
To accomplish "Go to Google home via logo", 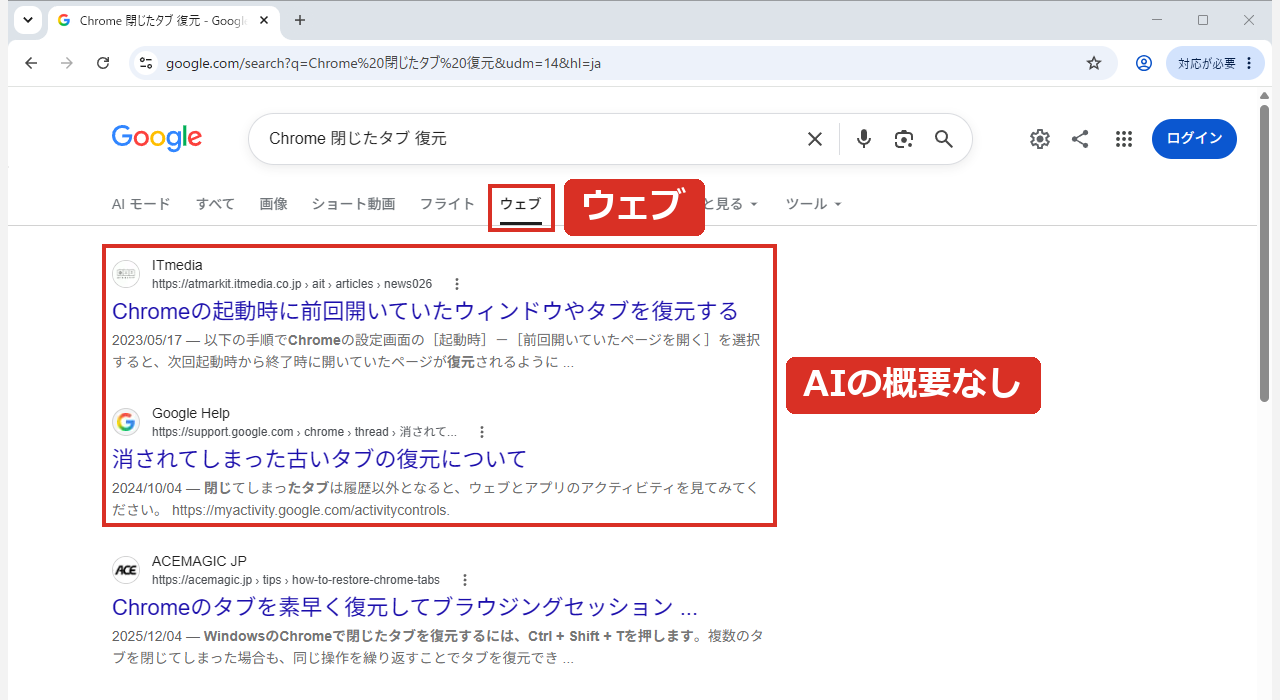I will (157, 138).
